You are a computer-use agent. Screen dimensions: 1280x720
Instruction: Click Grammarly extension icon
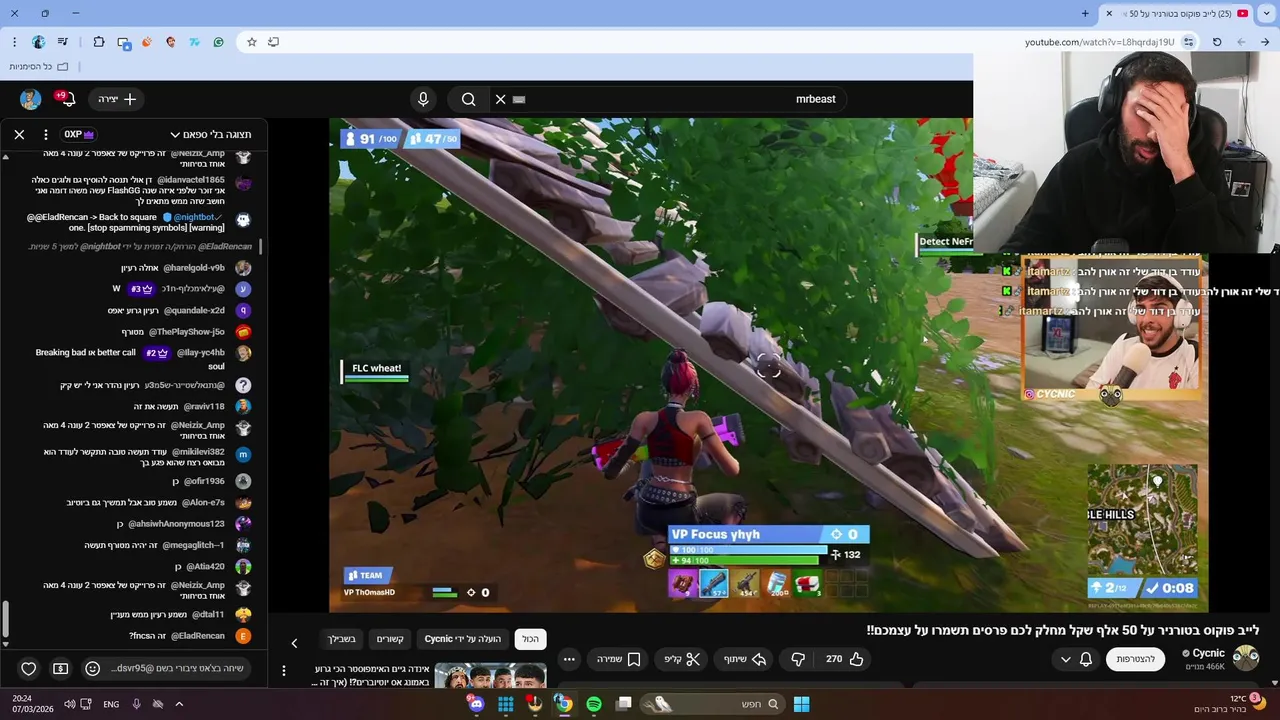tap(218, 42)
